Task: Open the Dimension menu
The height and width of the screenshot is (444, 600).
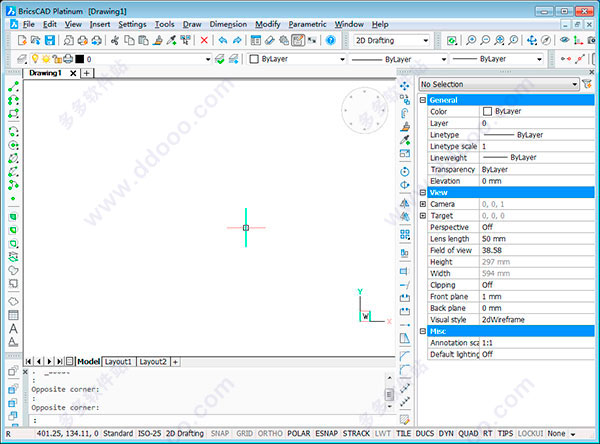Action: [228, 24]
